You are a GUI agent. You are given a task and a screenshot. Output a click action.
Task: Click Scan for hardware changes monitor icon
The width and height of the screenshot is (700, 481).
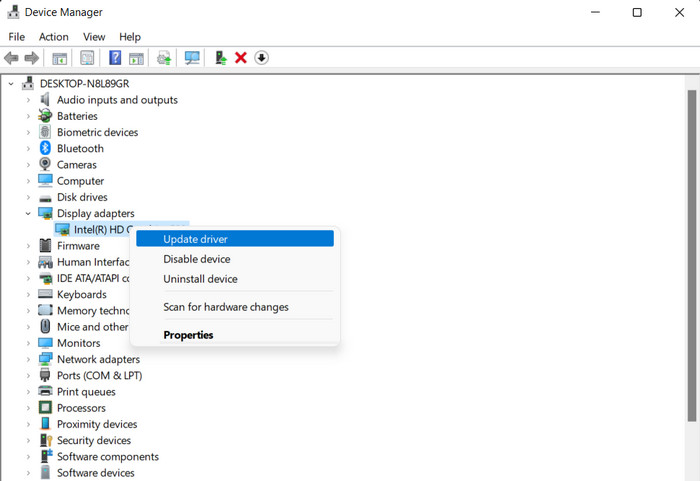point(192,58)
